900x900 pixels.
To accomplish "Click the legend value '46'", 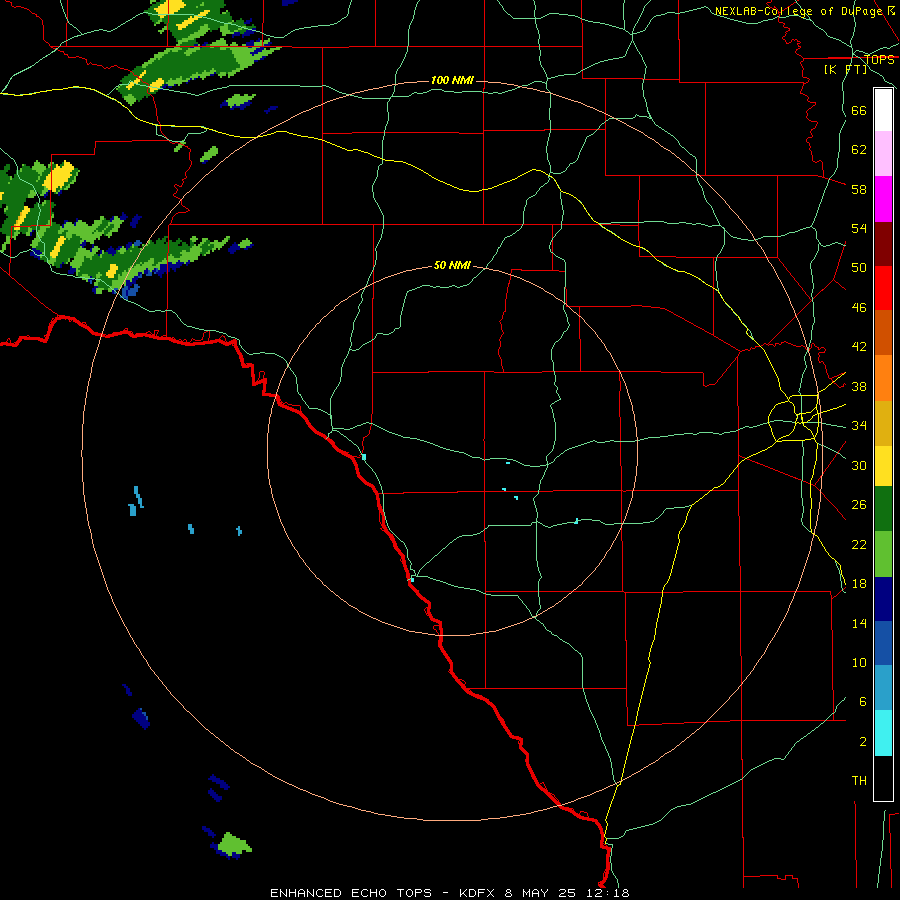I will (x=859, y=308).
